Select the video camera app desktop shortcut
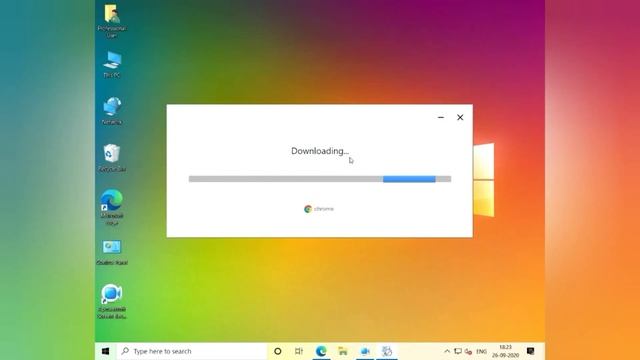 (112, 301)
